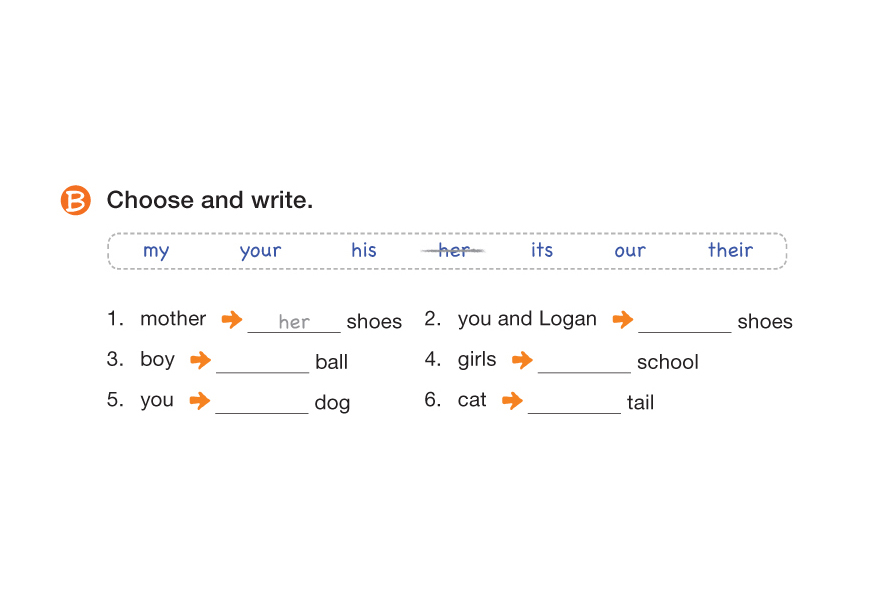Click the orange B section icon
This screenshot has height=612, width=873.
click(x=75, y=200)
